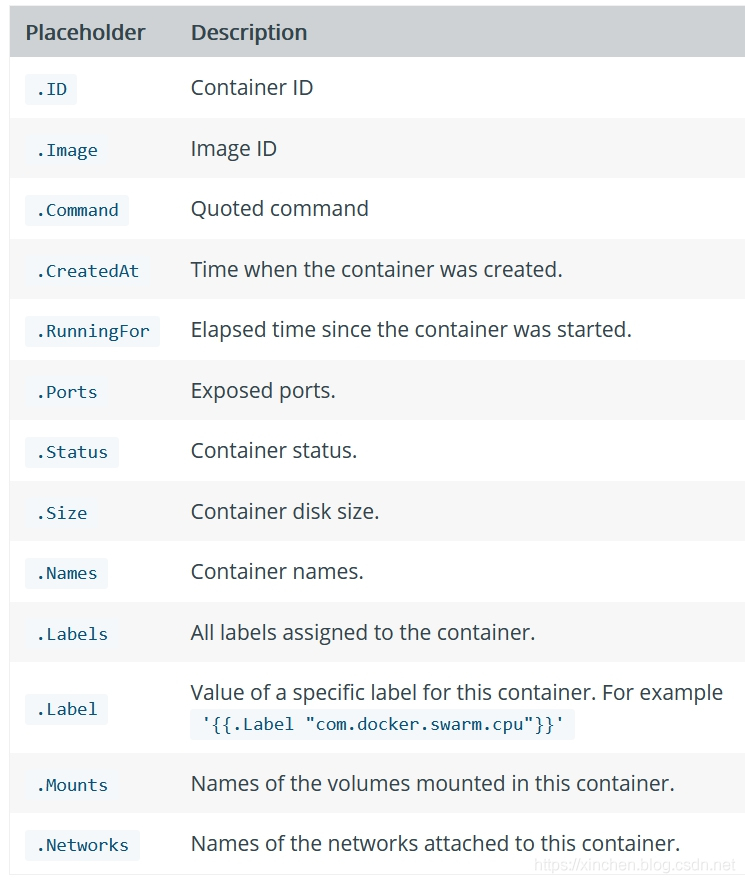The image size is (745, 883).
Task: Click the .ID placeholder code tag
Action: (x=51, y=90)
